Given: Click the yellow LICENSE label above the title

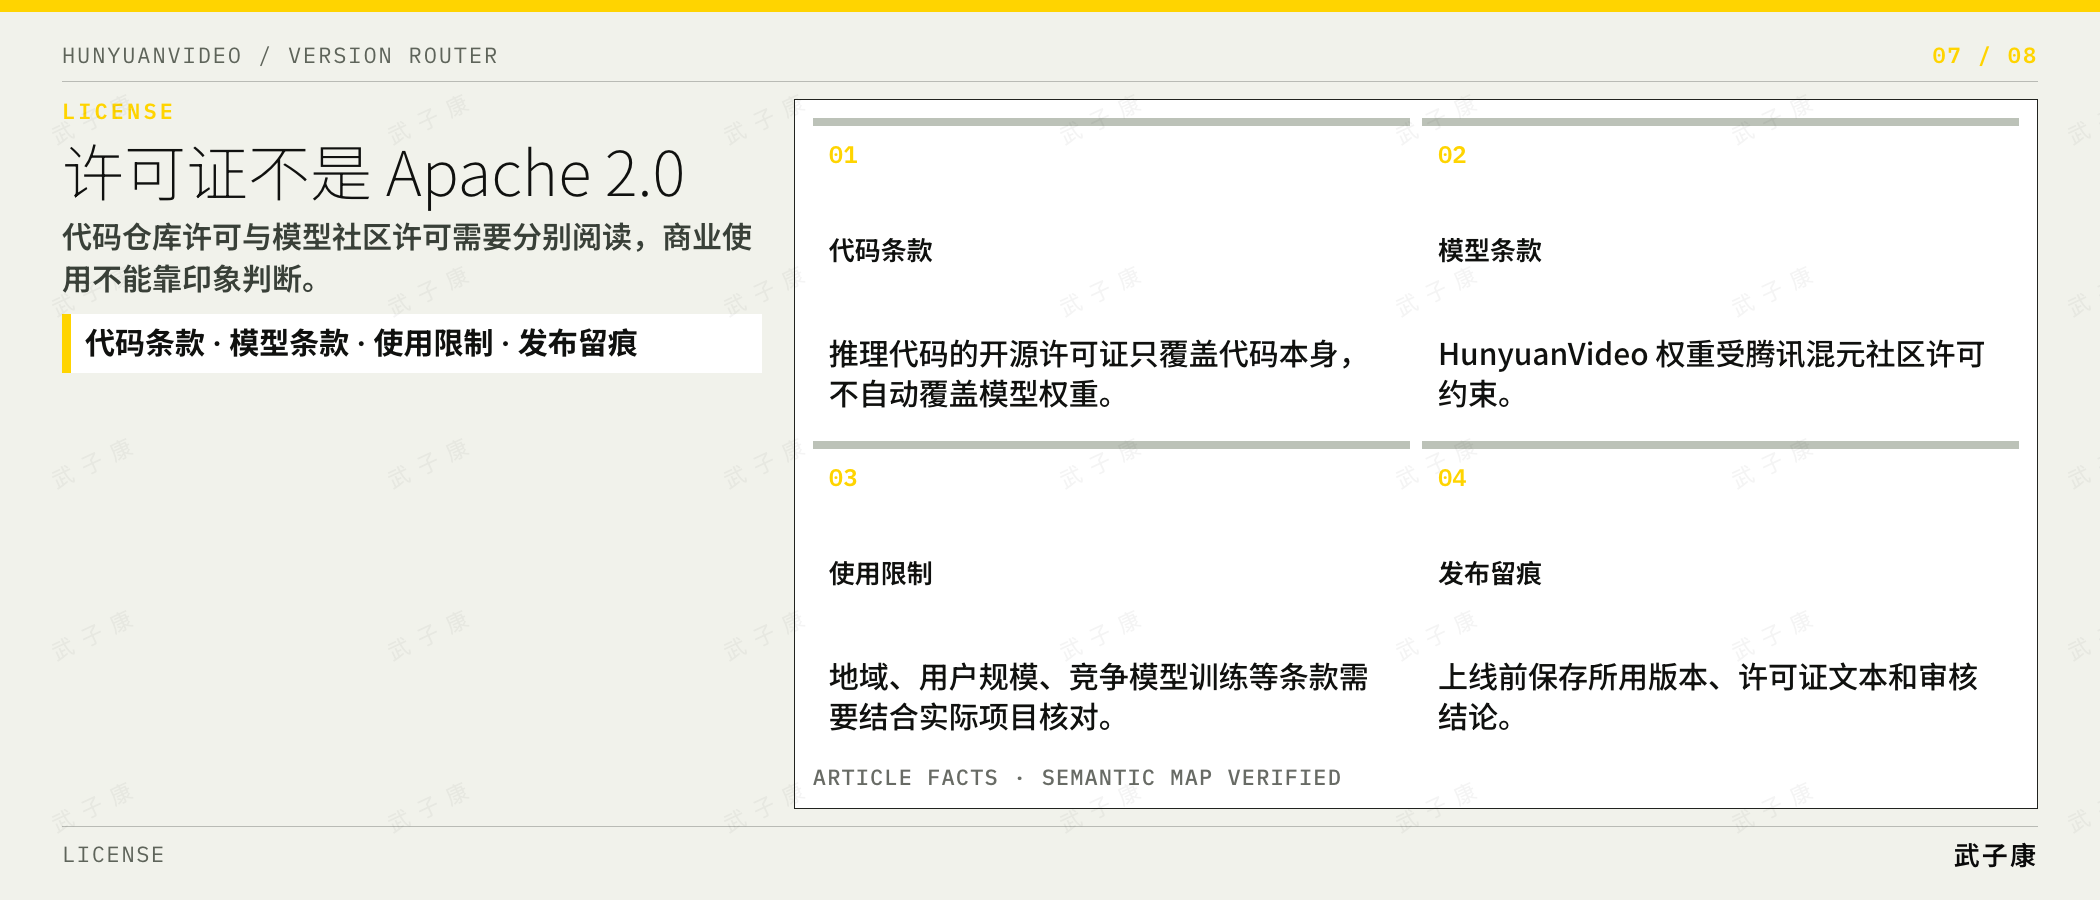Looking at the screenshot, I should [118, 112].
